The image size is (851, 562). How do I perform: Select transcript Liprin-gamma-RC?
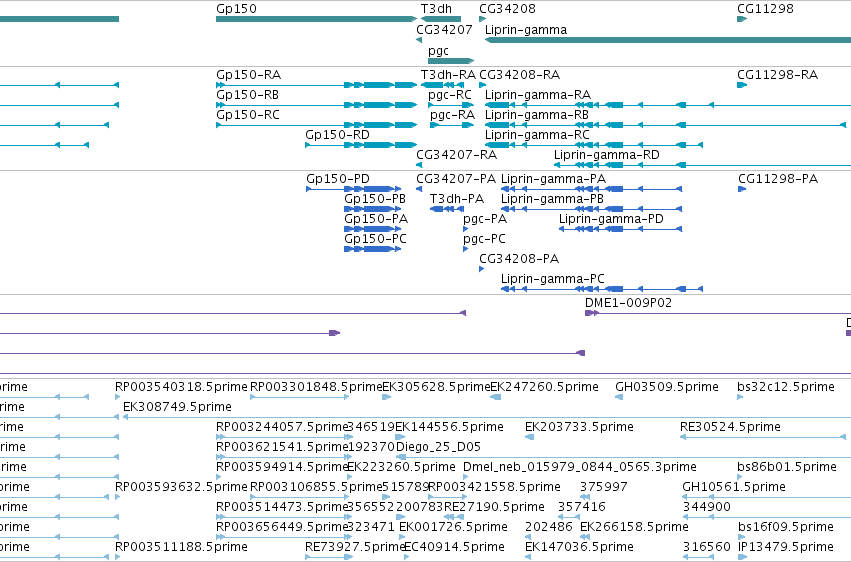(594, 145)
